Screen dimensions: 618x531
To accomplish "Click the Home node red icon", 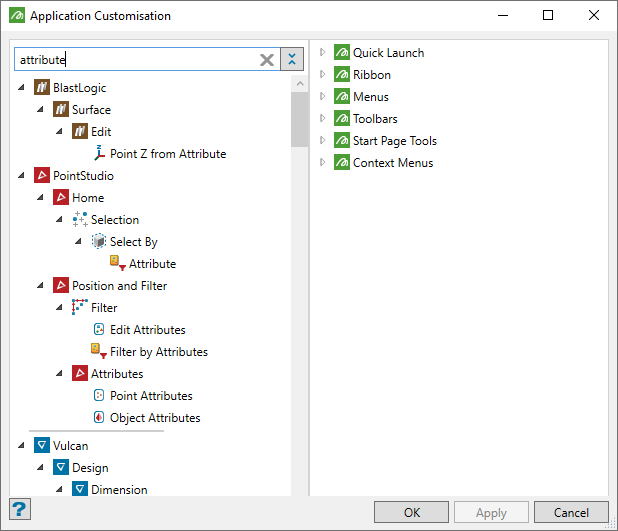I will pos(61,197).
